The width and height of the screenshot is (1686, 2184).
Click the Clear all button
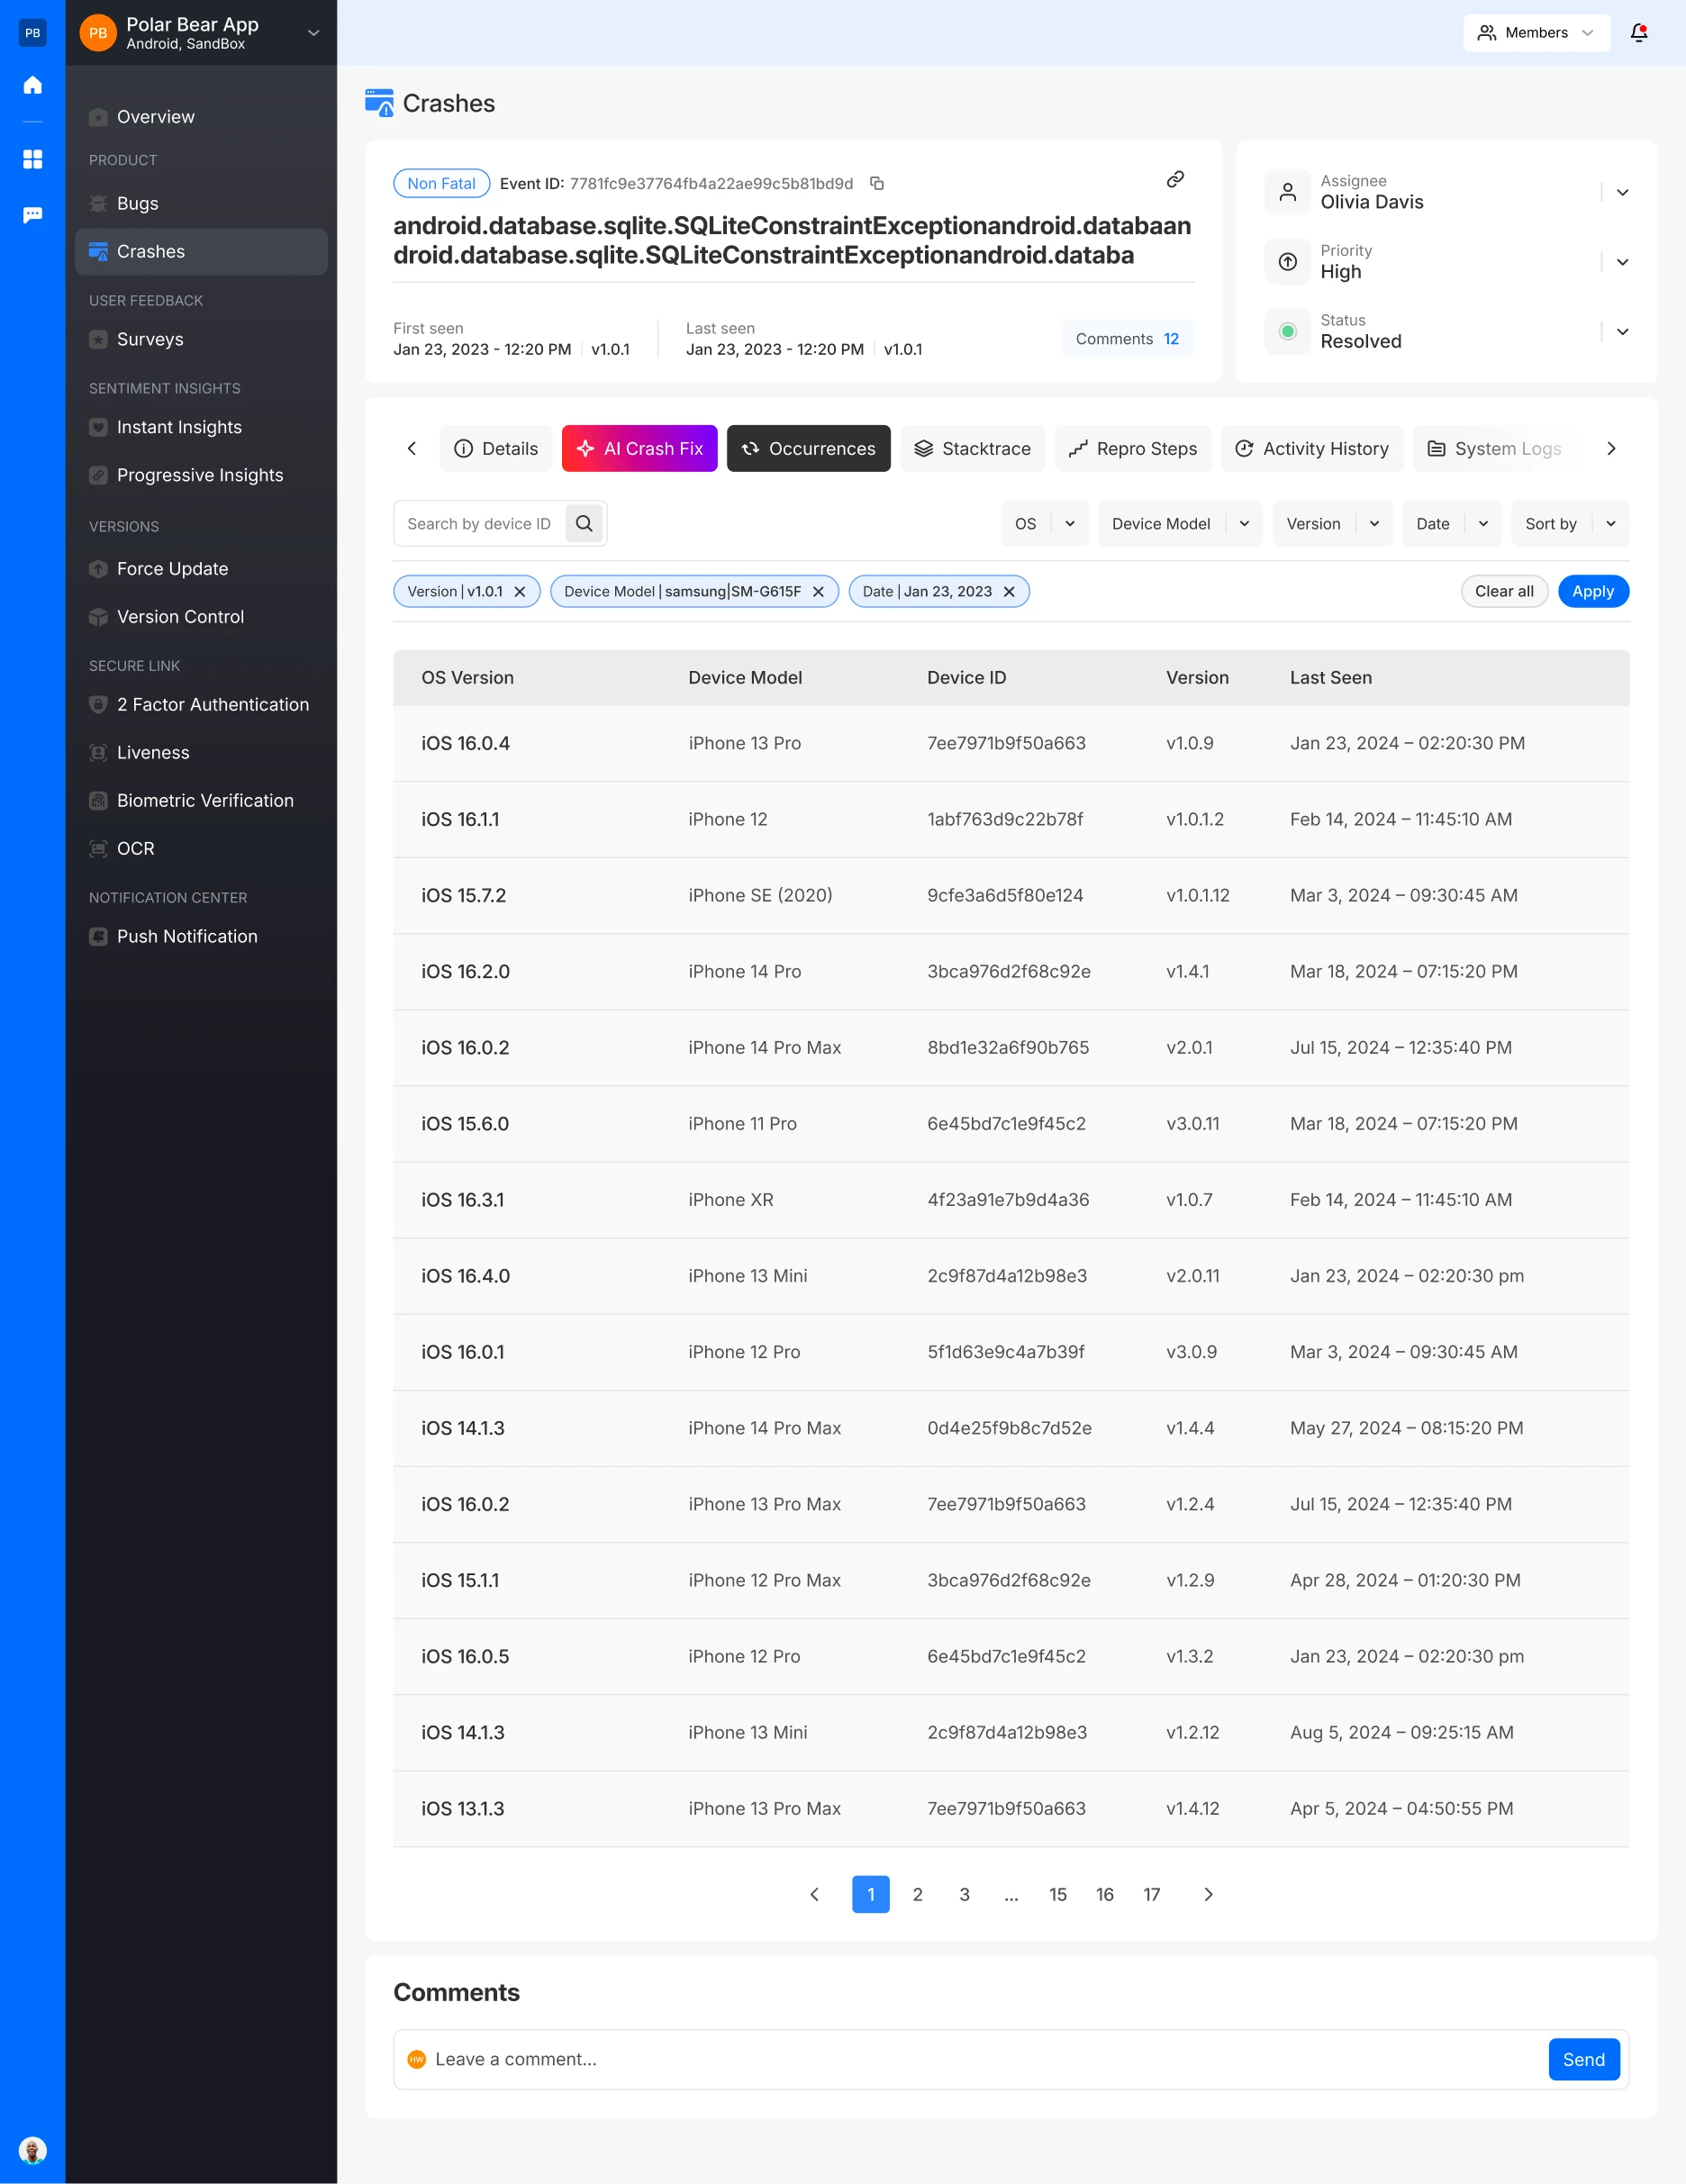pos(1503,592)
